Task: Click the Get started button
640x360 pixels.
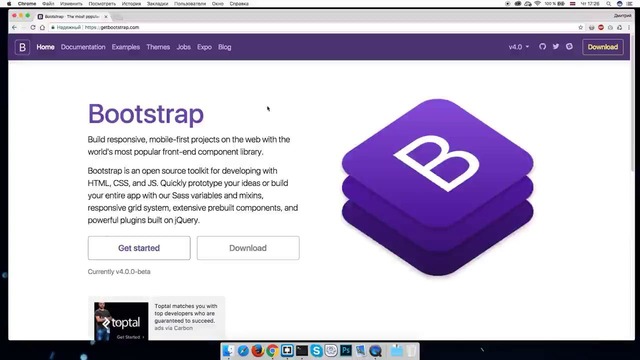Action: tap(139, 248)
